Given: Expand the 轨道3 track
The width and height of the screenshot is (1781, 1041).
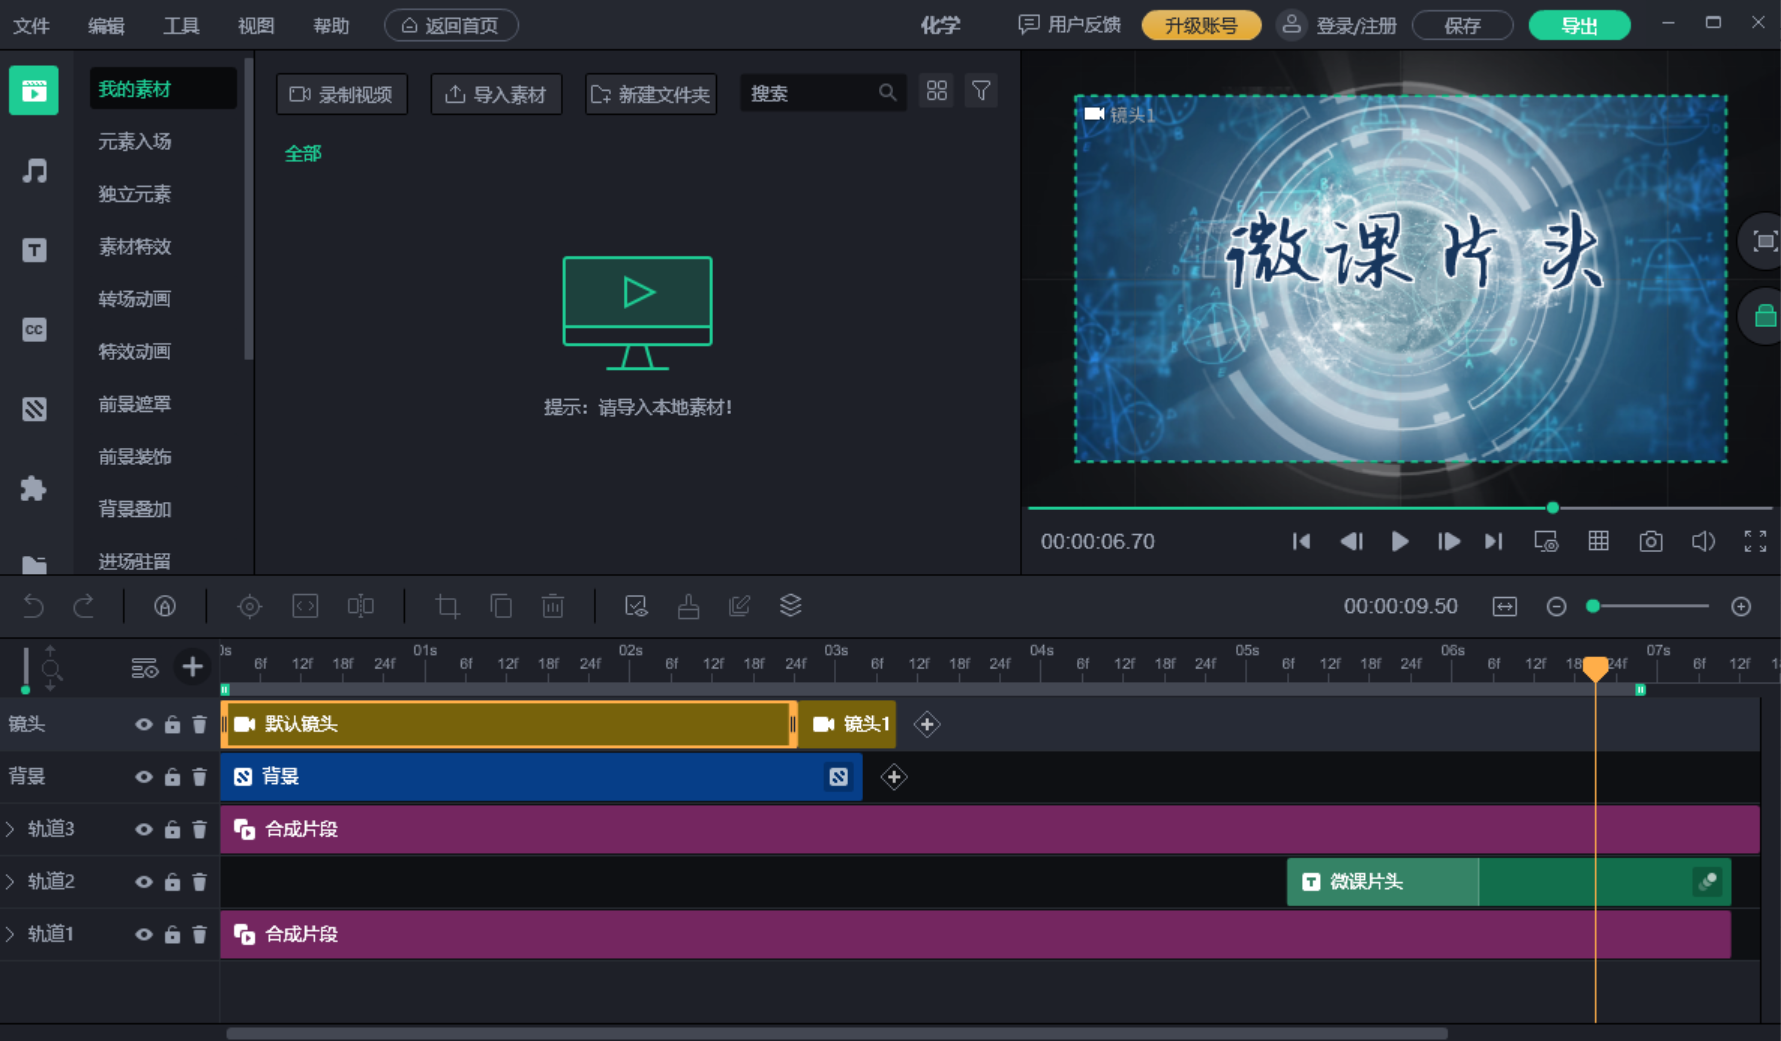Looking at the screenshot, I should click(x=10, y=828).
